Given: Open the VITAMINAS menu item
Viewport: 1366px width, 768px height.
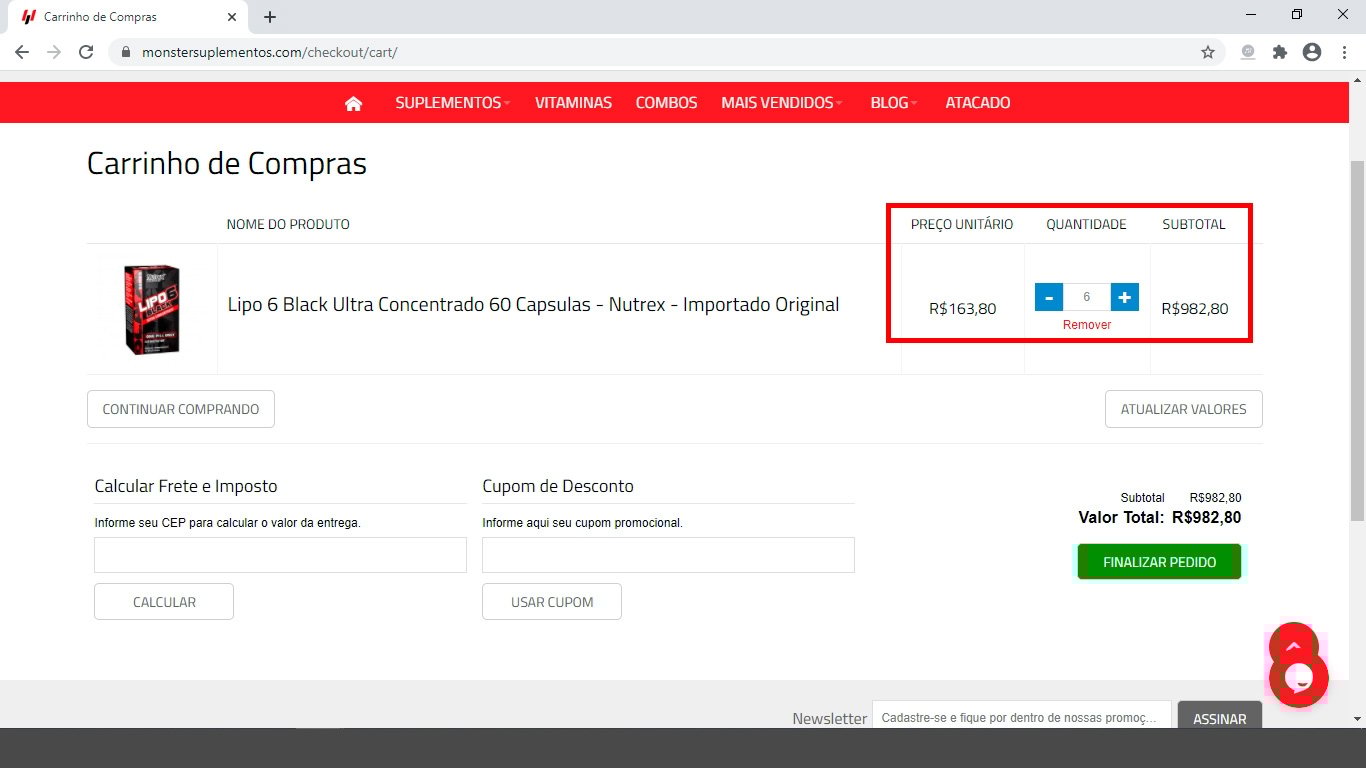Looking at the screenshot, I should click(573, 103).
